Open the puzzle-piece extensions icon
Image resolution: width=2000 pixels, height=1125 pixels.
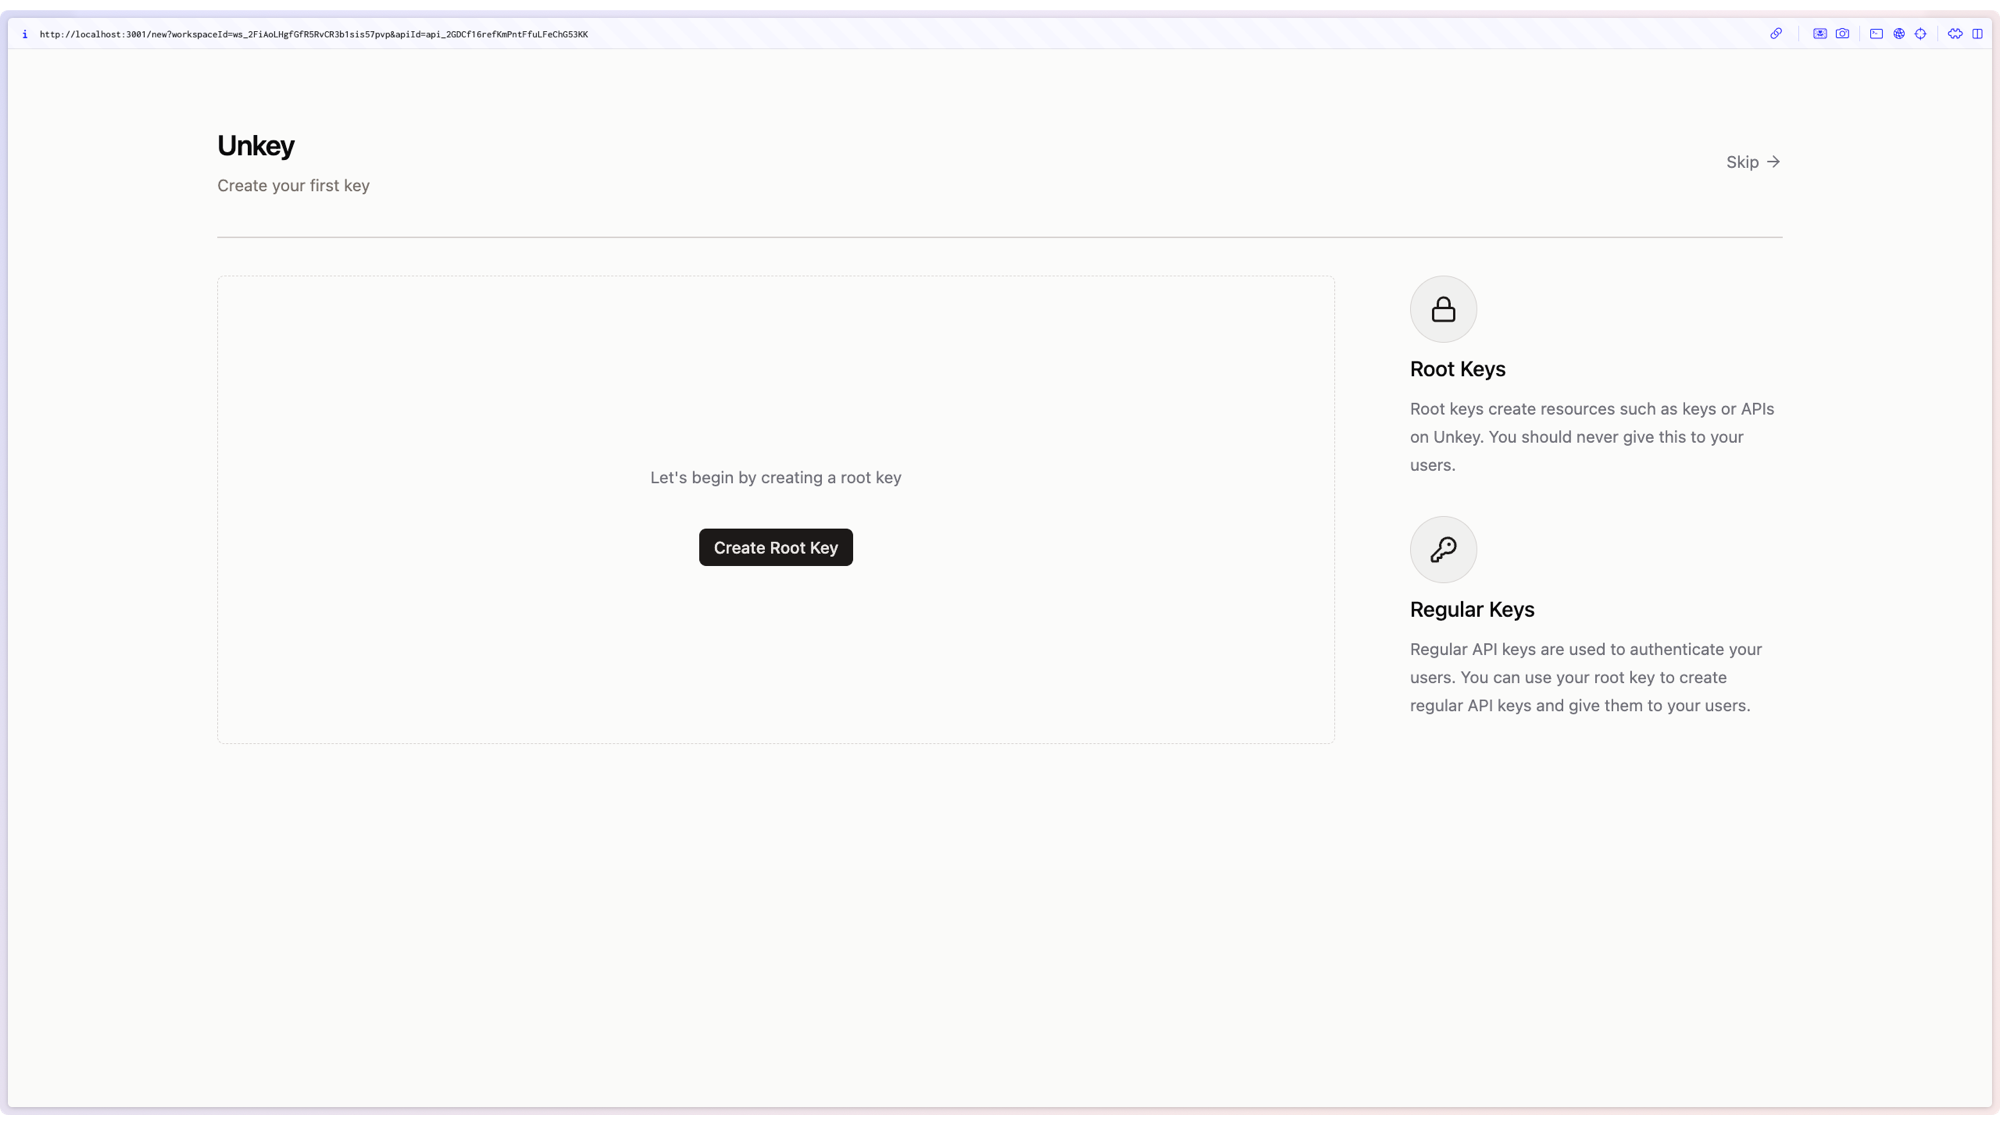pos(1955,34)
